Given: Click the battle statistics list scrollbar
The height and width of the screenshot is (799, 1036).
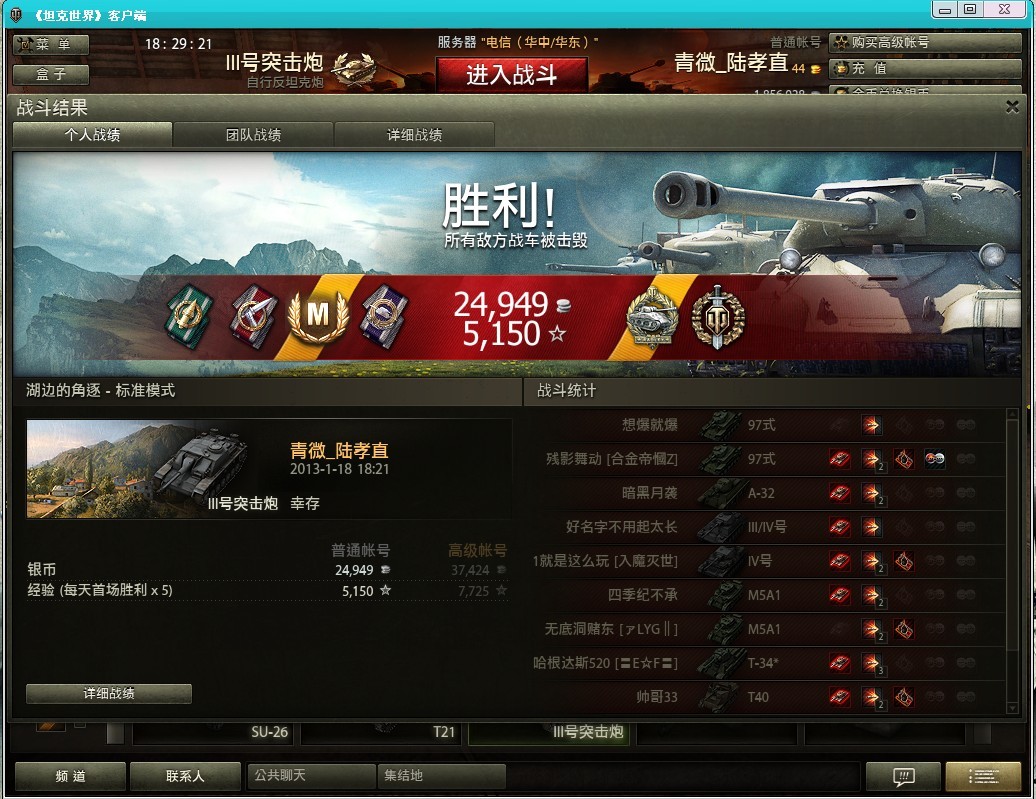Looking at the screenshot, I should click(x=1012, y=561).
